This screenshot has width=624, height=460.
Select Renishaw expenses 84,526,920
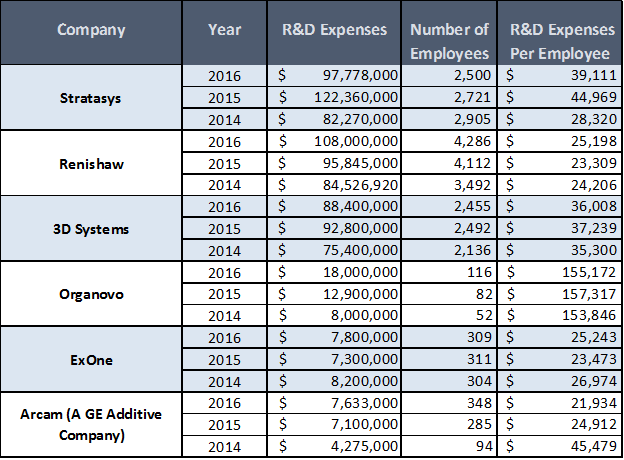pyautogui.click(x=334, y=185)
